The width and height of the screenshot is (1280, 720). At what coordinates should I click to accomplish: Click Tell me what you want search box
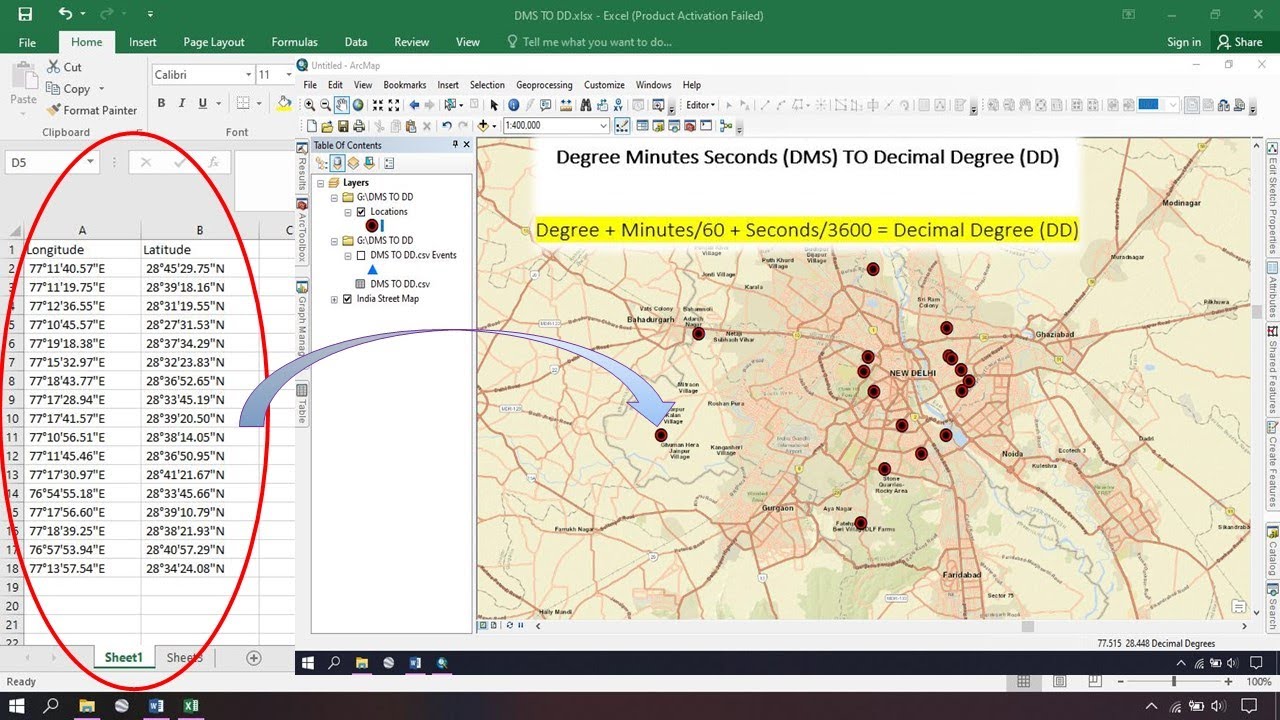(x=590, y=42)
